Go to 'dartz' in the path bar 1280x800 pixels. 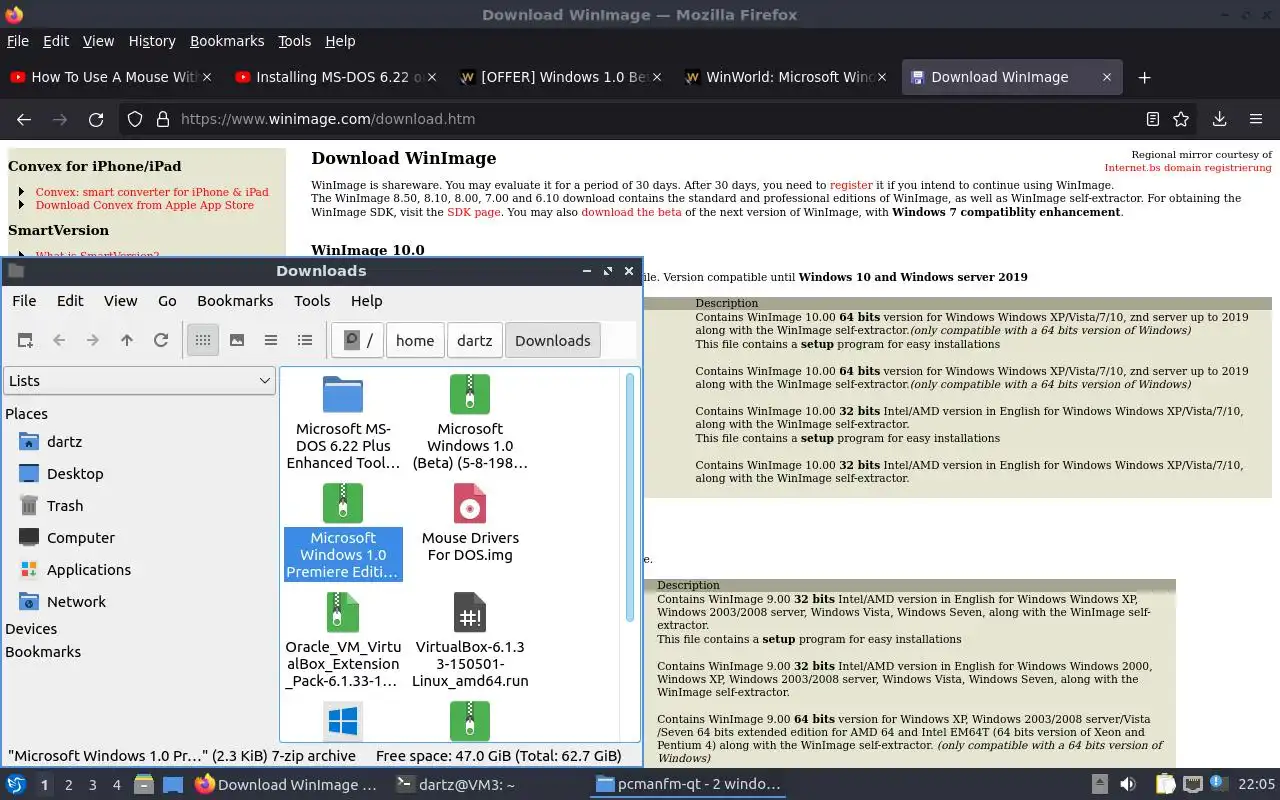(474, 340)
